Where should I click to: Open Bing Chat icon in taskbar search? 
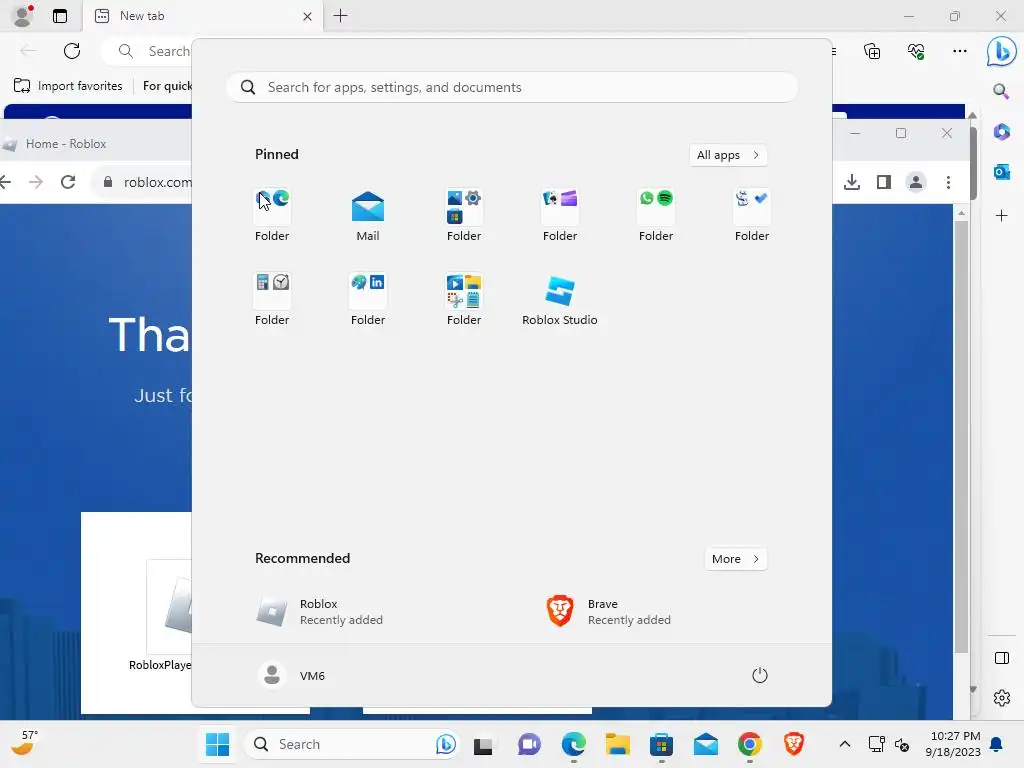(445, 744)
